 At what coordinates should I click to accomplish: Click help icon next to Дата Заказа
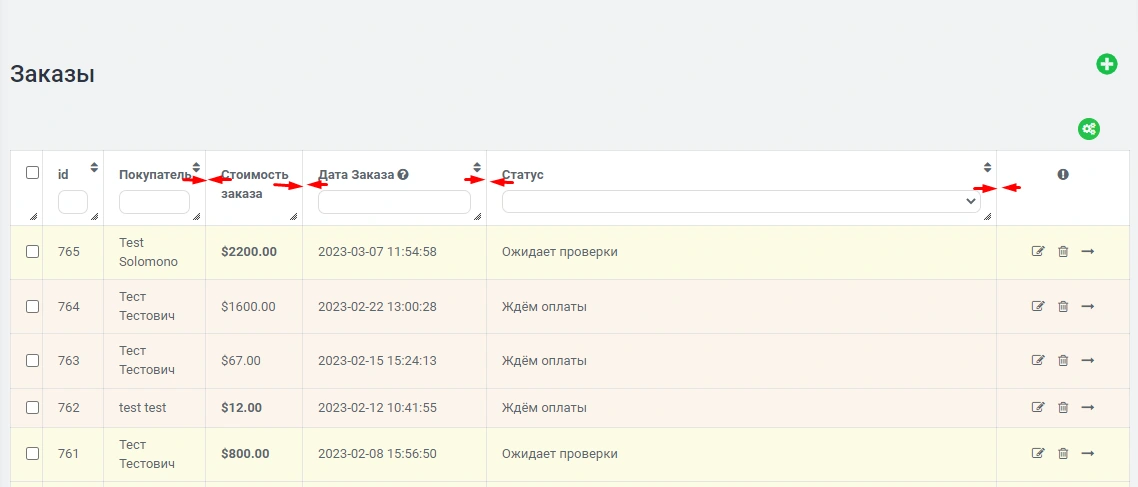coord(403,175)
